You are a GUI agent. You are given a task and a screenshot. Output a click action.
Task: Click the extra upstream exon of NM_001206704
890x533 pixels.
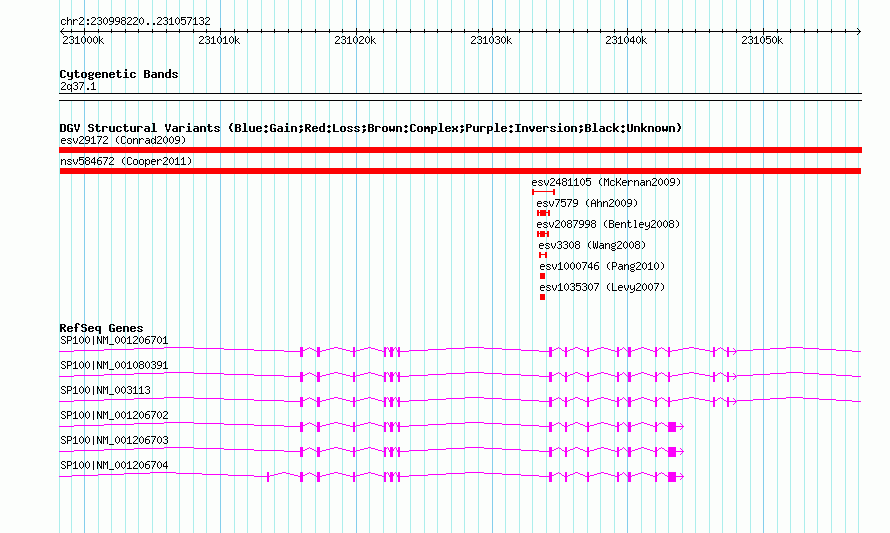click(268, 477)
